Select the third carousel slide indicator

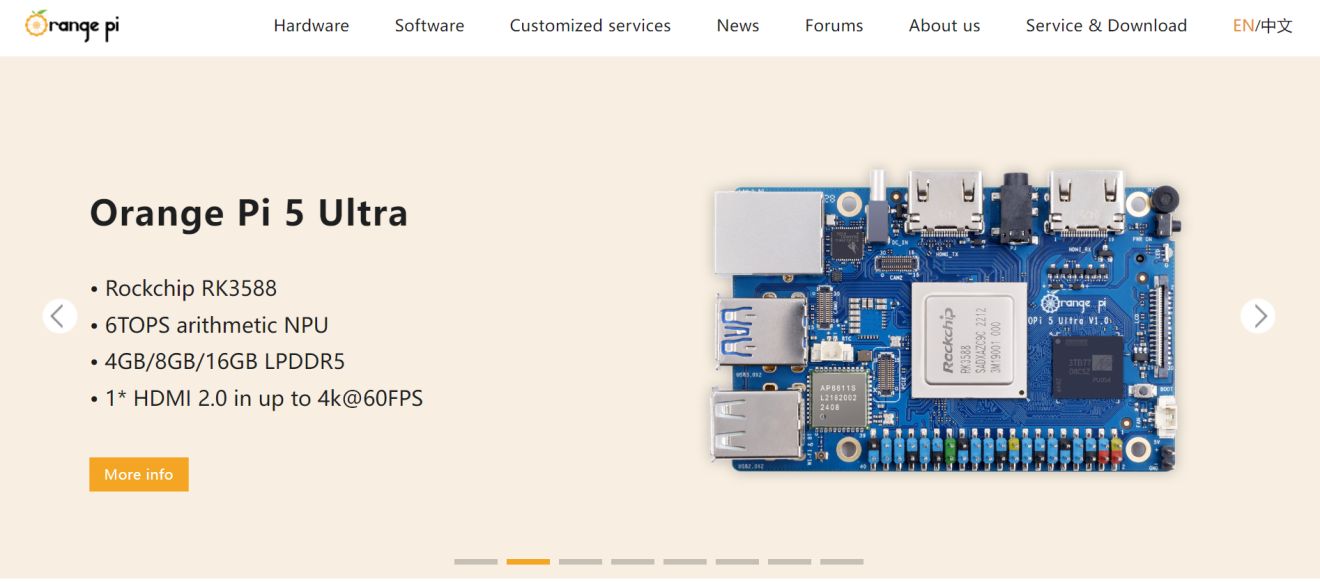click(580, 562)
